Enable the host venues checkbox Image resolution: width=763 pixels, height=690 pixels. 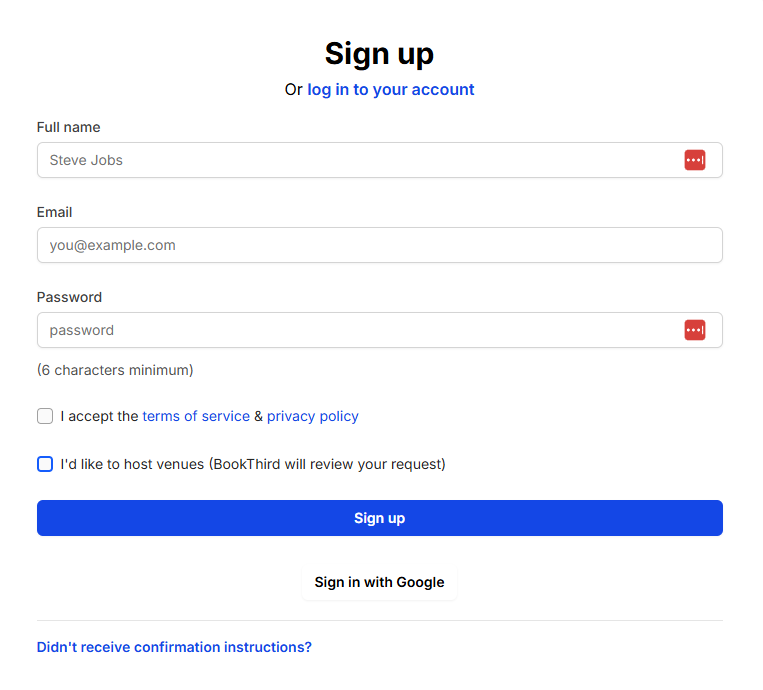pos(45,464)
